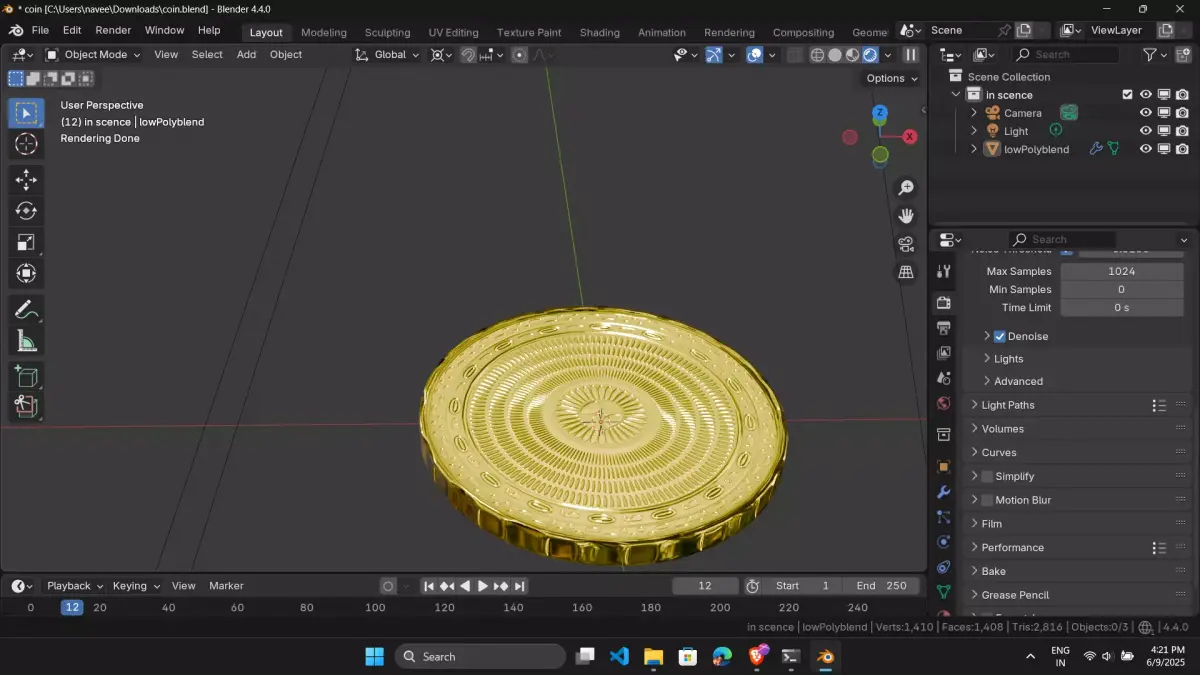Click the pan view hand icon
Screen dimensions: 1200x675
(x=906, y=216)
